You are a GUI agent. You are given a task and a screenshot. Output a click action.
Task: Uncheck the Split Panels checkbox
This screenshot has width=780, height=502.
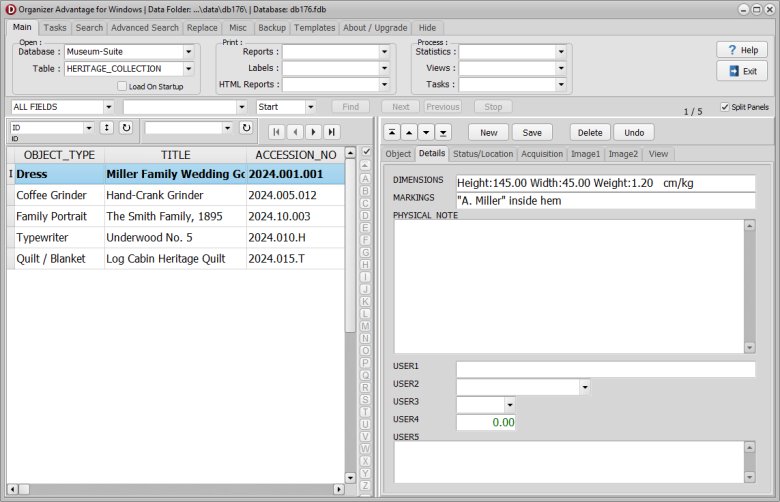tap(725, 107)
